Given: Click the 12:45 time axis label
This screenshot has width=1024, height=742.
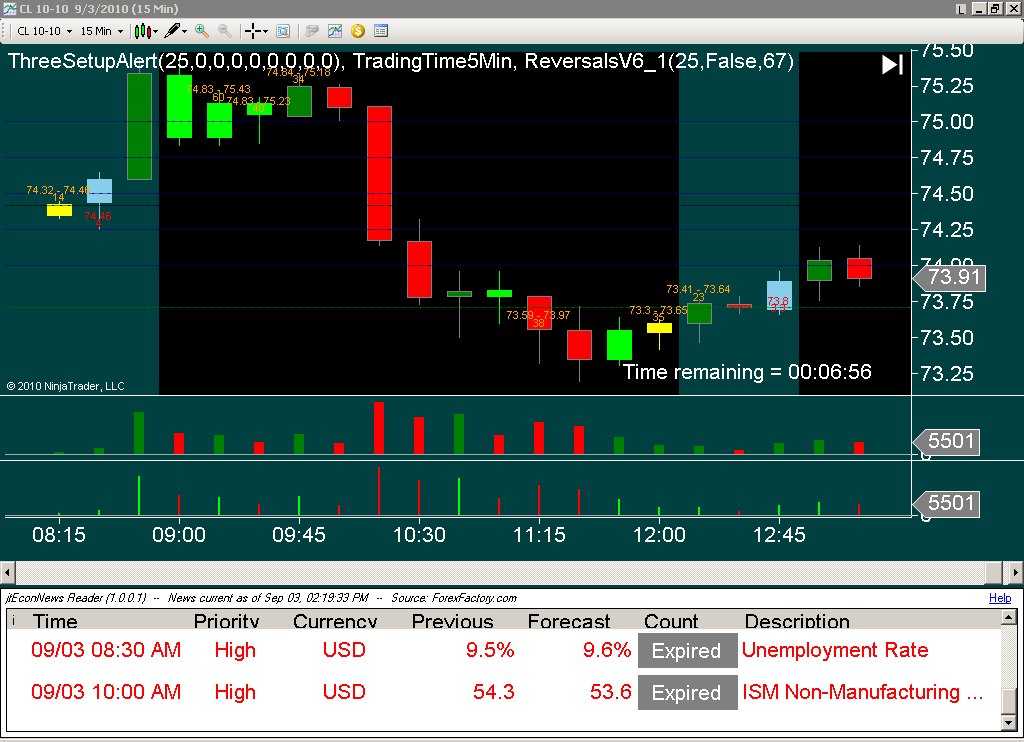Looking at the screenshot, I should click(x=779, y=535).
